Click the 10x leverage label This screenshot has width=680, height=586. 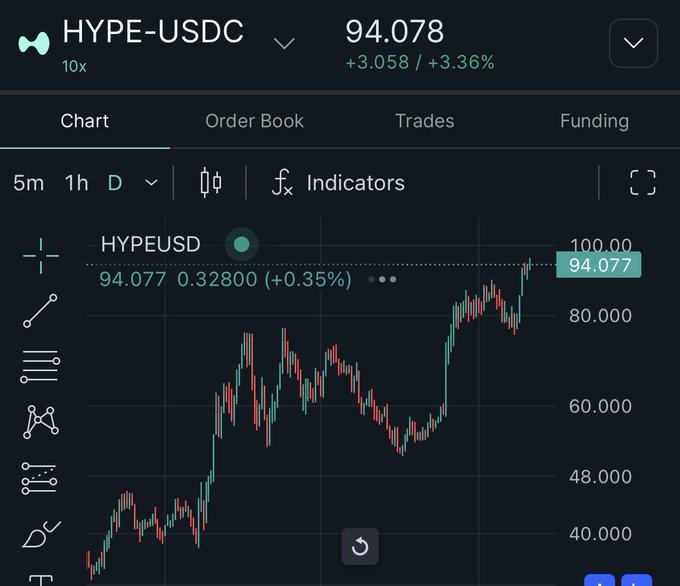(x=74, y=66)
